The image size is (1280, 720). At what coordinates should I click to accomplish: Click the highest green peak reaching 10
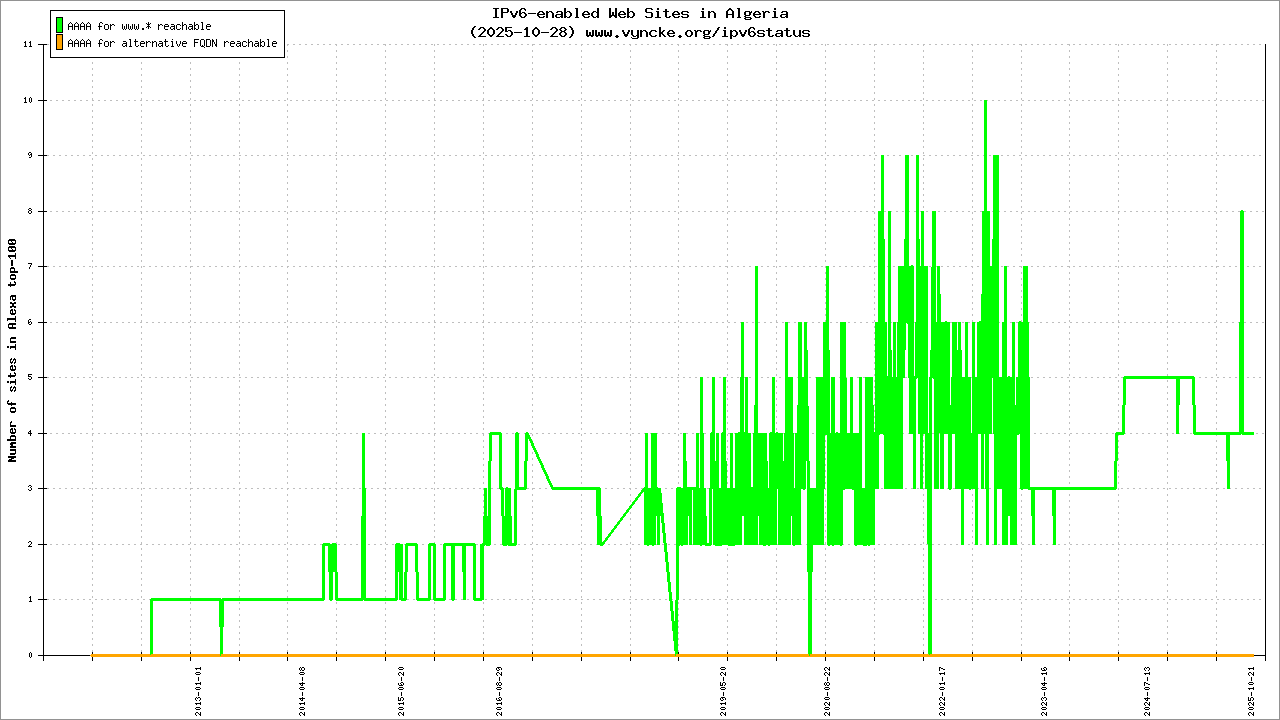click(985, 102)
